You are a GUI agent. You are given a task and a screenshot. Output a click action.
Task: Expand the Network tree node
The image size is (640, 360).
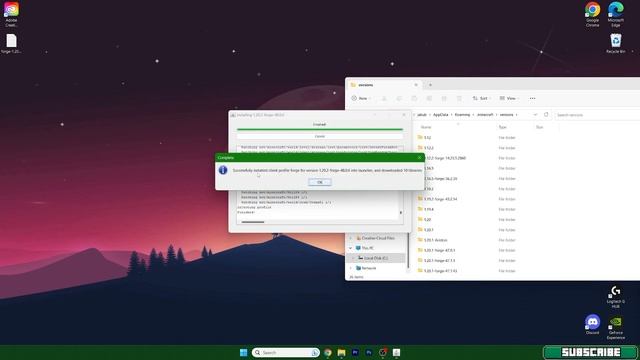click(x=350, y=268)
